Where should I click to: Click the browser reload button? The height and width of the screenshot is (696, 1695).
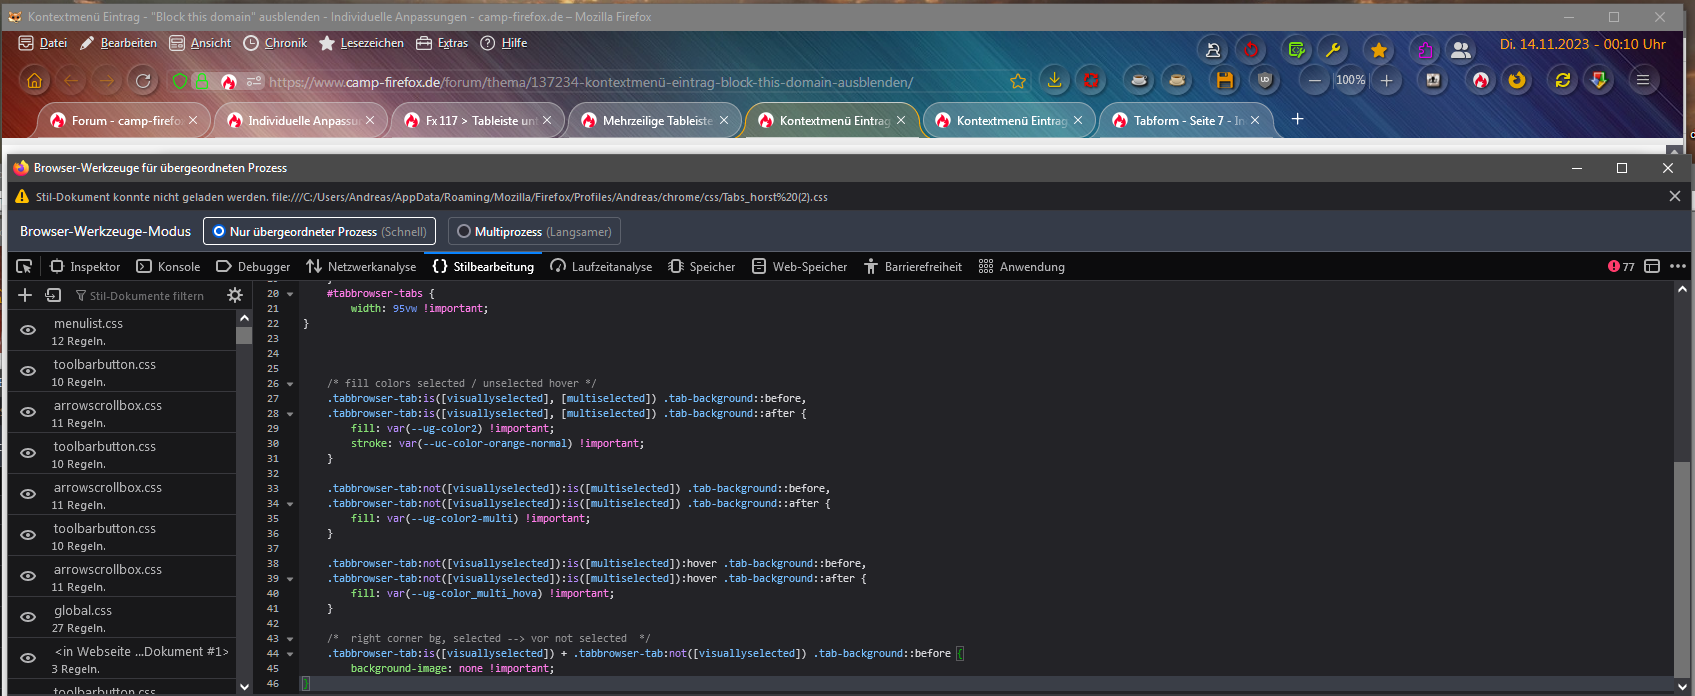click(x=143, y=81)
